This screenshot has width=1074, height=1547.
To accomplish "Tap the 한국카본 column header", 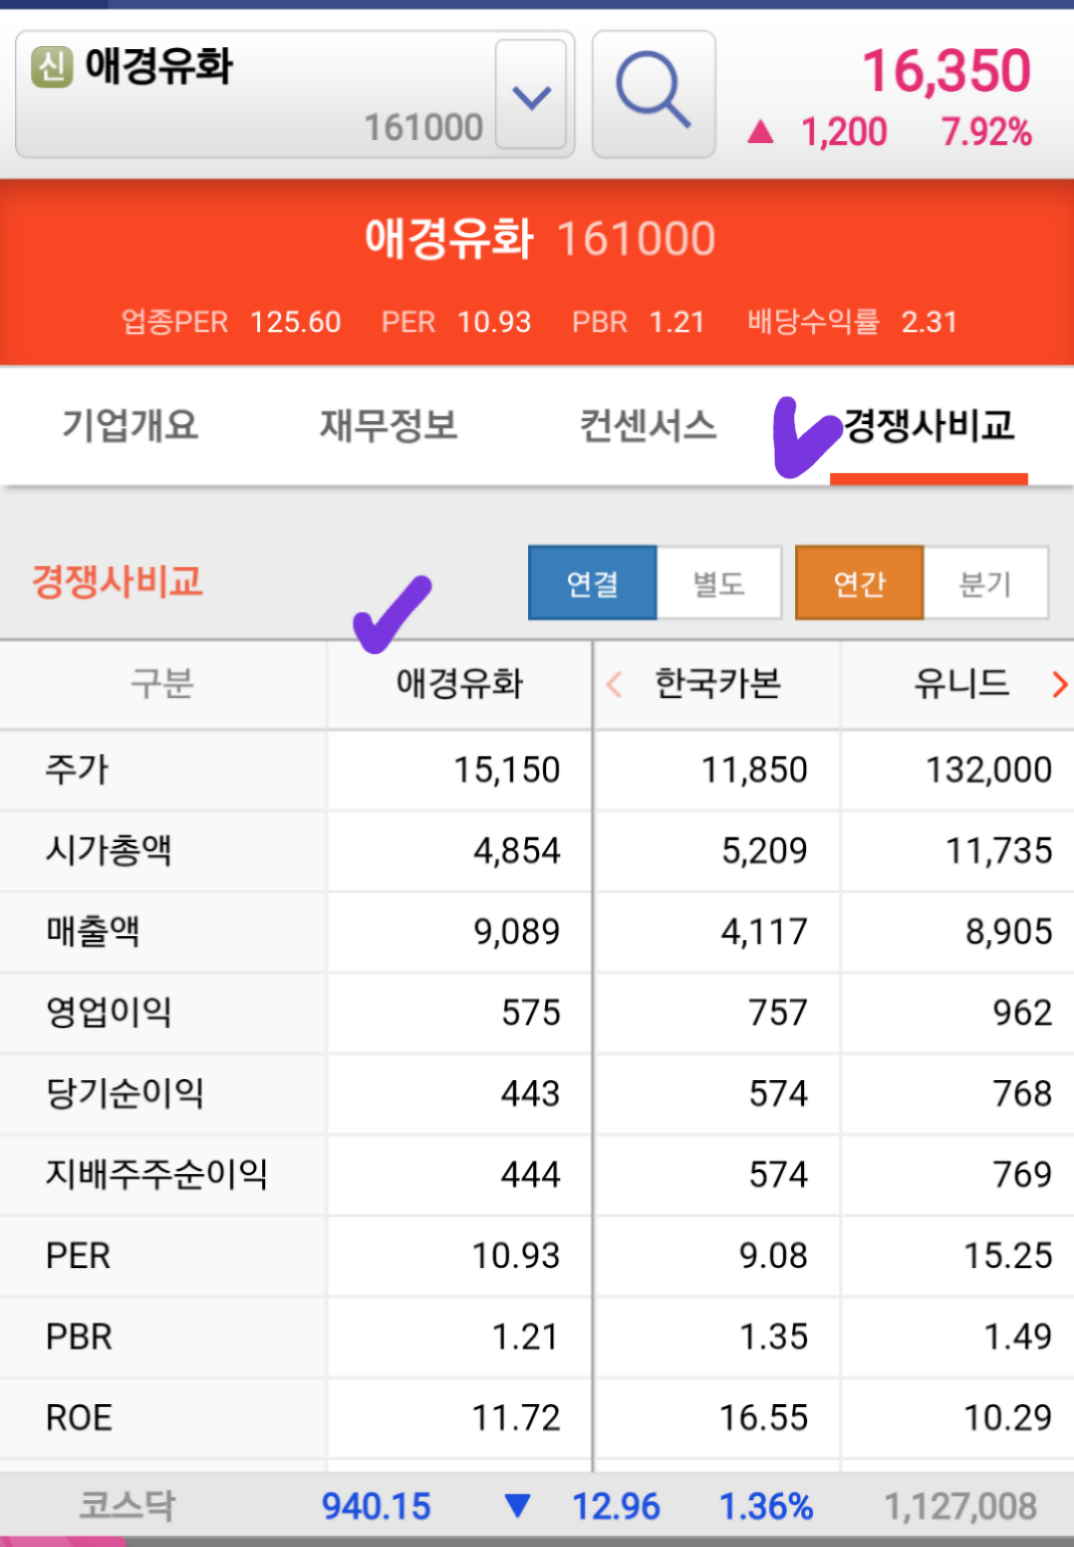I will click(717, 685).
